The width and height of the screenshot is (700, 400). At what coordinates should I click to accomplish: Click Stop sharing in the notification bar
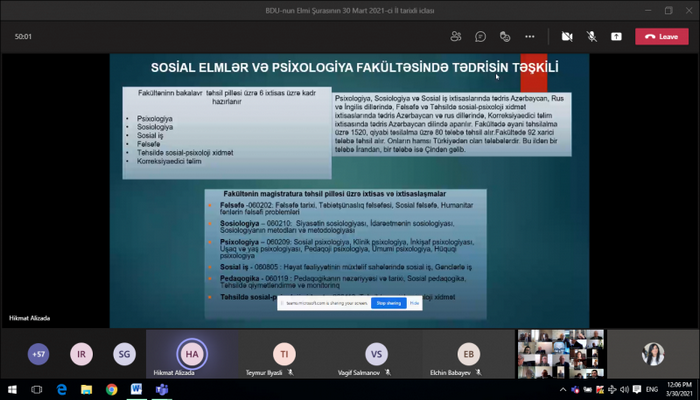[386, 302]
